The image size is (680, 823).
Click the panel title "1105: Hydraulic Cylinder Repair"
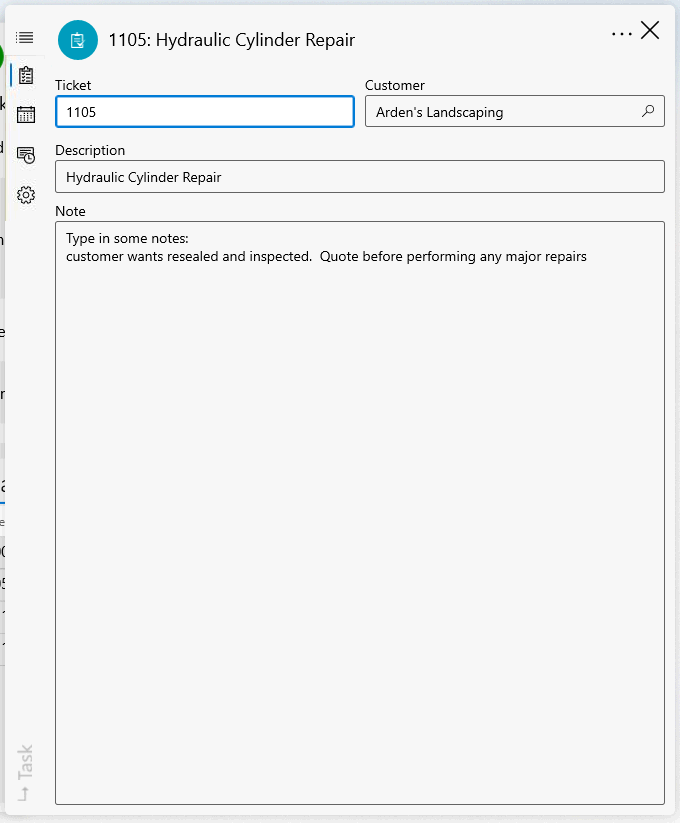click(x=231, y=40)
